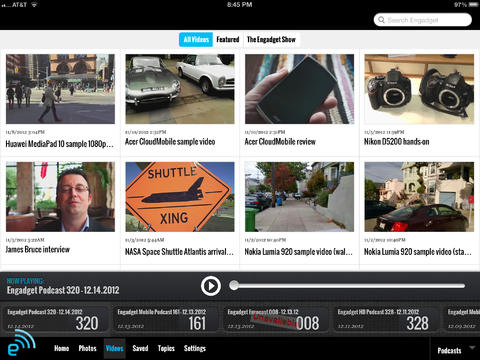This screenshot has width=480, height=360.
Task: Click the search magnifier icon
Action: (x=381, y=20)
